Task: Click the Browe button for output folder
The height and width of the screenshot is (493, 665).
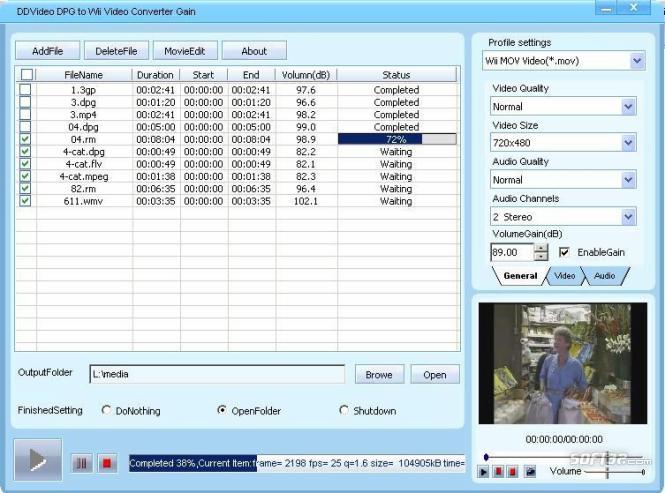Action: pos(379,374)
